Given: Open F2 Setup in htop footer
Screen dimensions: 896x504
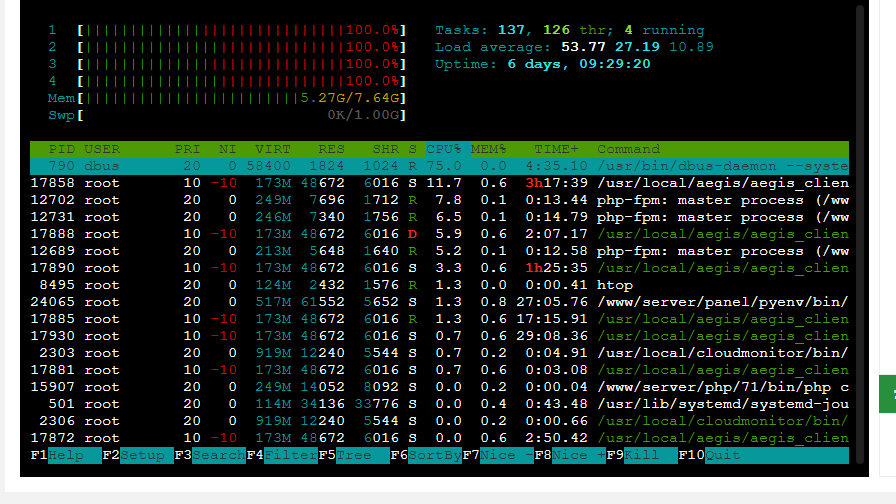Looking at the screenshot, I should (x=138, y=455).
